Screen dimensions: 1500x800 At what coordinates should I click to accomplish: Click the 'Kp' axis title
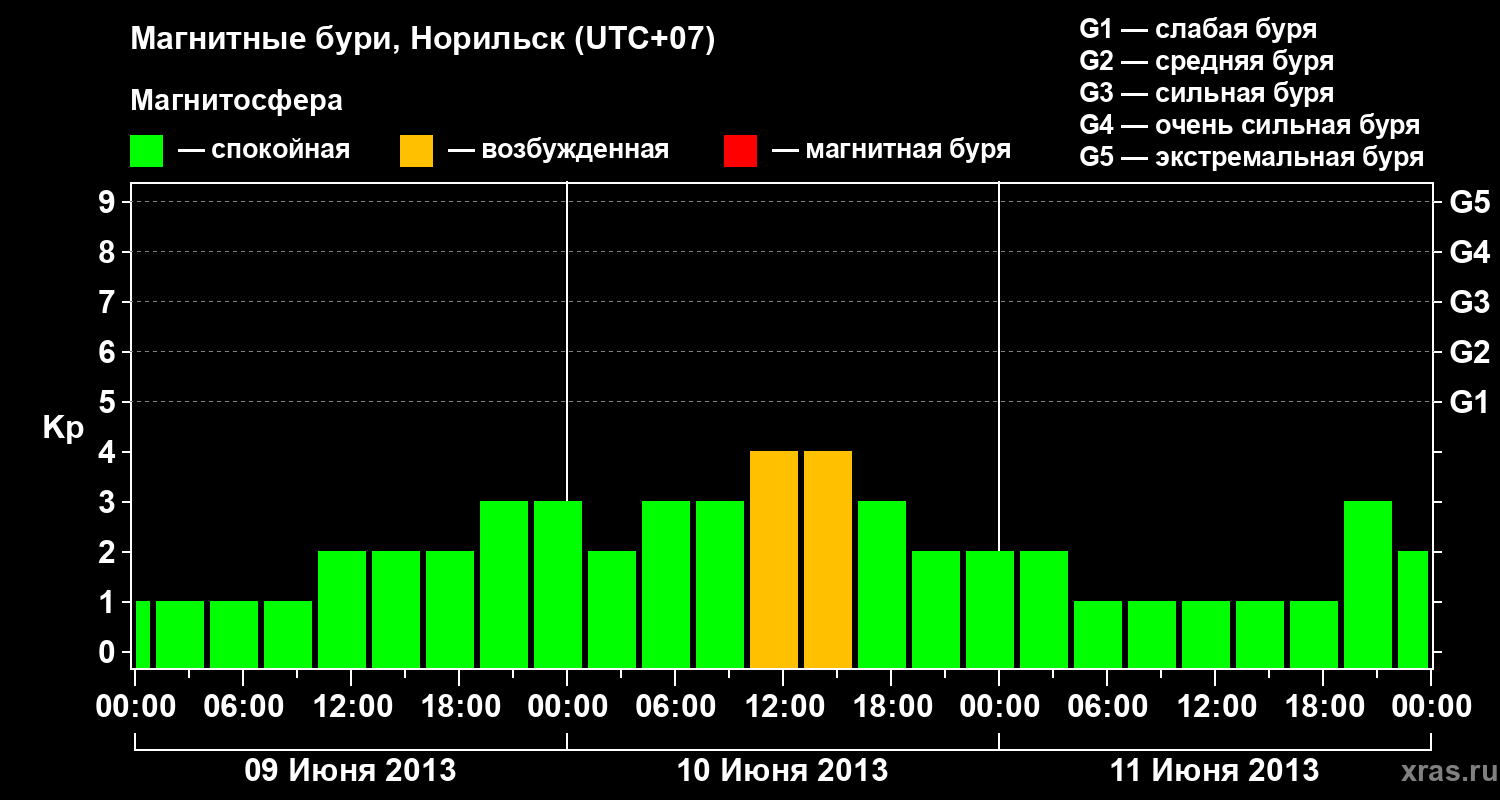(x=63, y=428)
